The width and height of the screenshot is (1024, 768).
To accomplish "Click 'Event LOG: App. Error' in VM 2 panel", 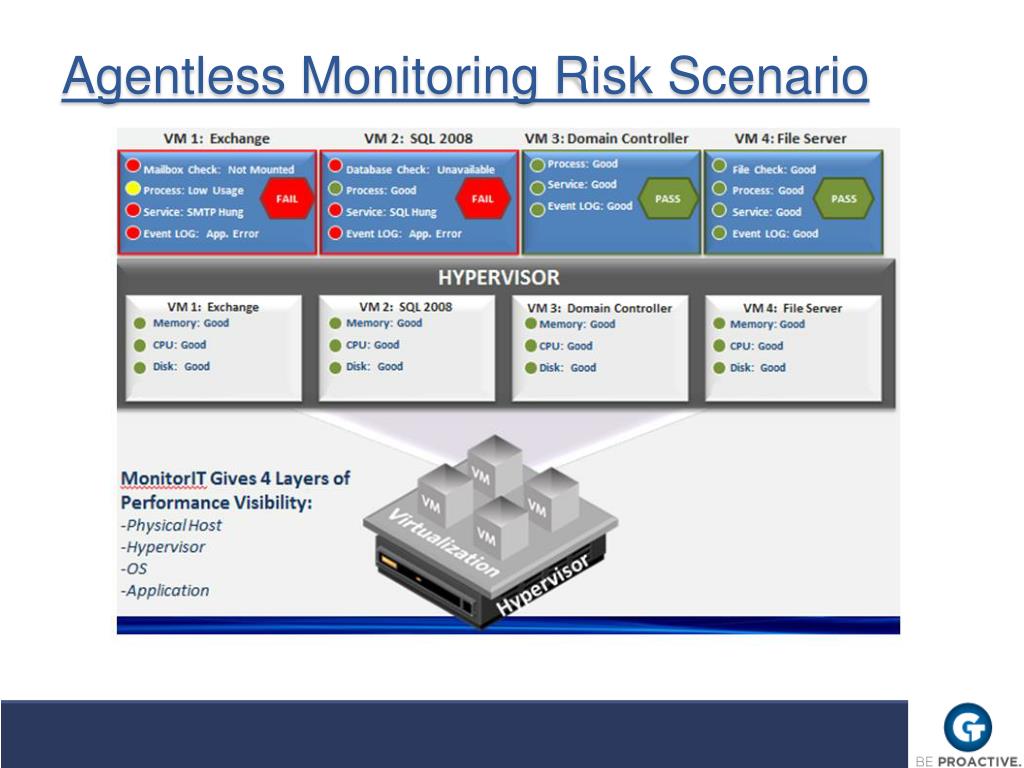I will pos(404,234).
